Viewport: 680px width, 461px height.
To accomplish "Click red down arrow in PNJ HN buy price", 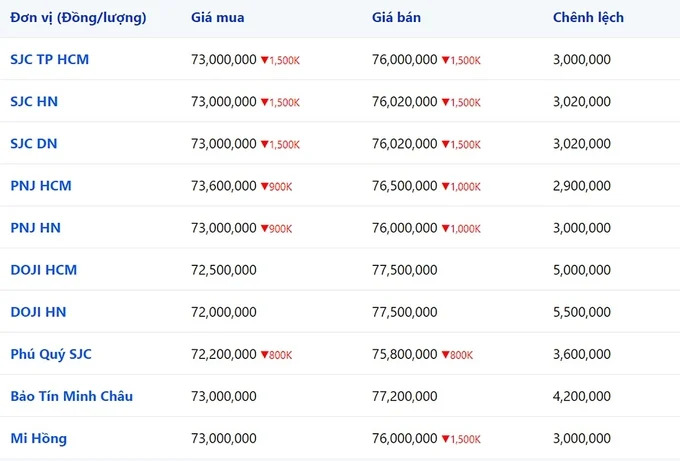I will (265, 228).
